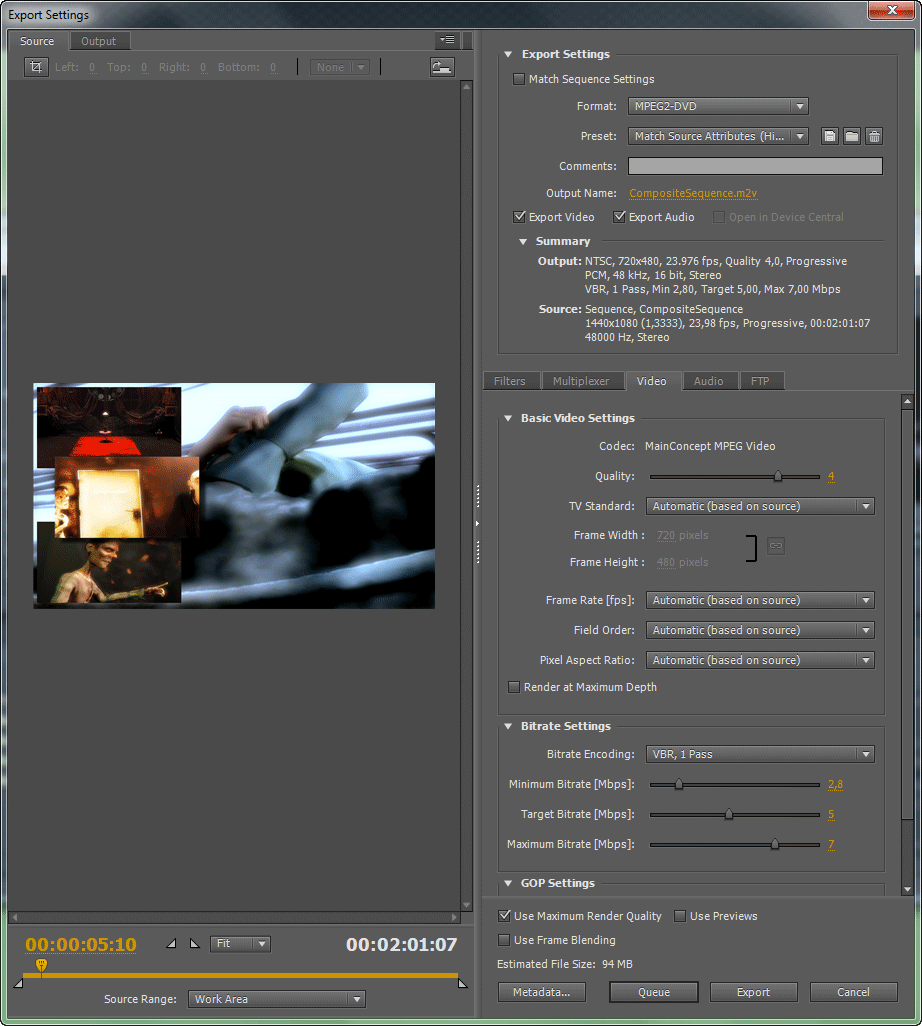
Task: Open the Source panel flyout menu icon
Action: coord(447,41)
